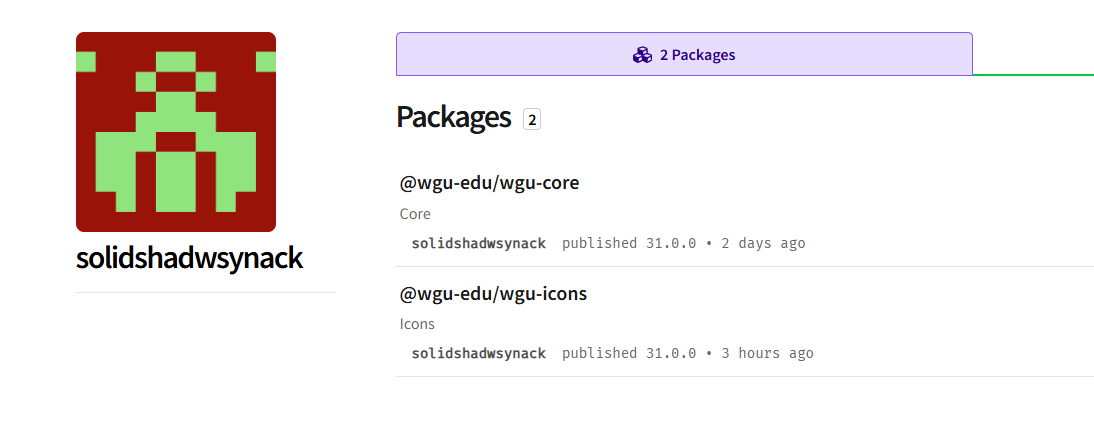Image resolution: width=1094 pixels, height=423 pixels.
Task: Click the package boxes icon in the tab
Action: pos(642,55)
